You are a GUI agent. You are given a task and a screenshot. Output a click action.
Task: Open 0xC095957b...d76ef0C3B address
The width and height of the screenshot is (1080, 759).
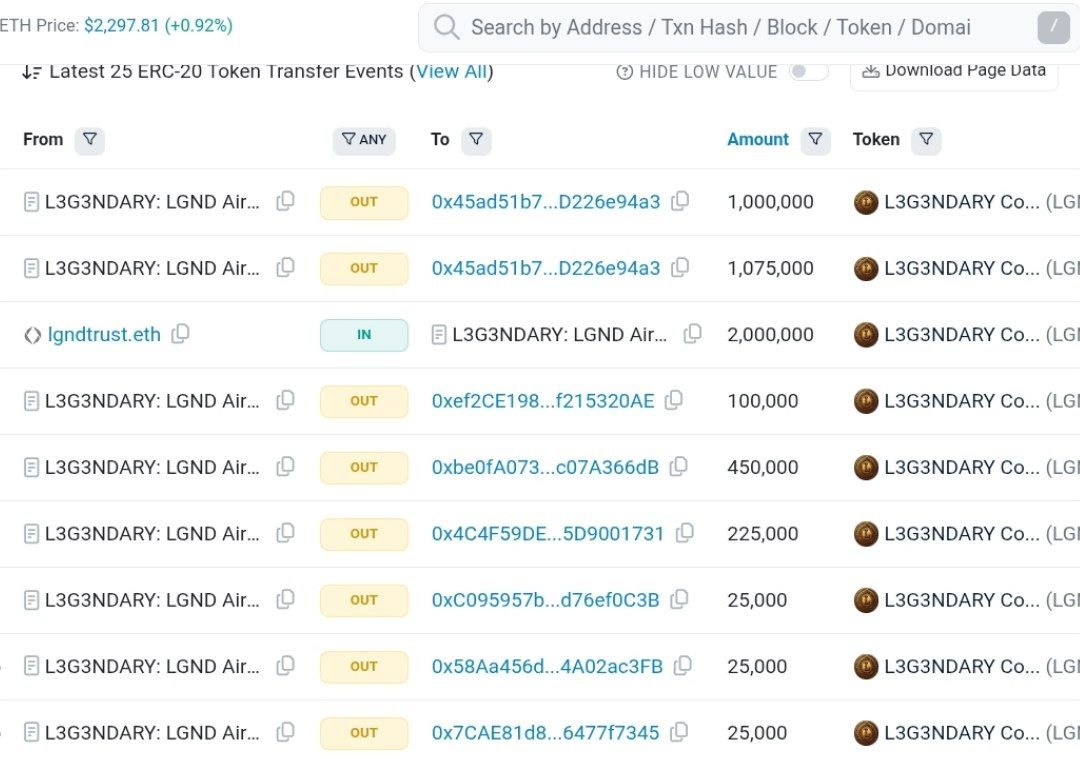click(x=546, y=600)
